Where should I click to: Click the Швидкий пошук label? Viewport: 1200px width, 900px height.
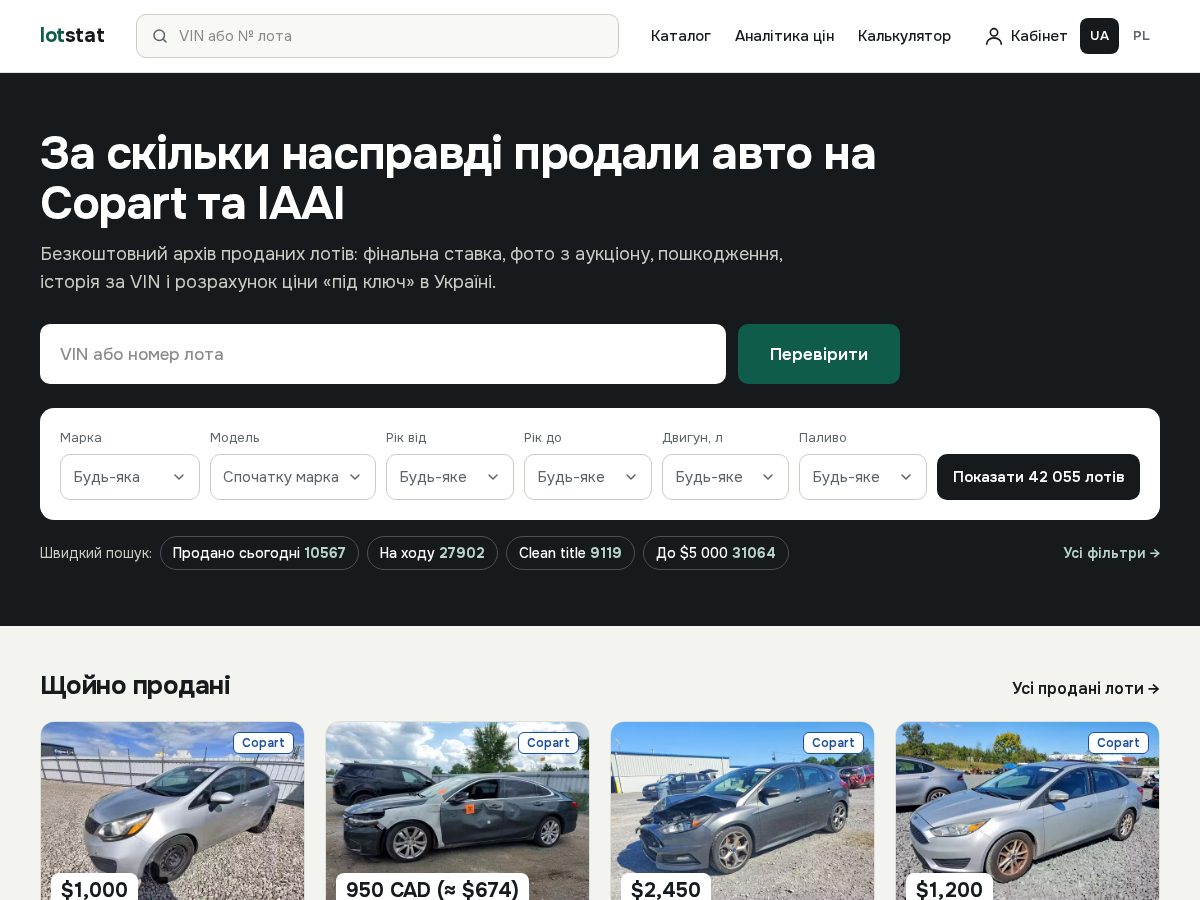tap(96, 553)
